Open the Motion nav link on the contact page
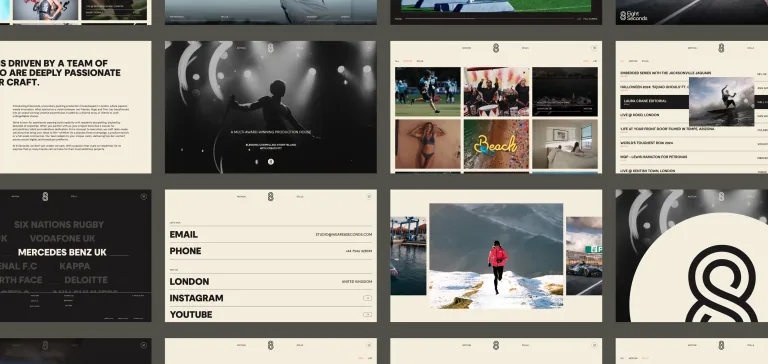The image size is (768, 364). click(x=241, y=196)
